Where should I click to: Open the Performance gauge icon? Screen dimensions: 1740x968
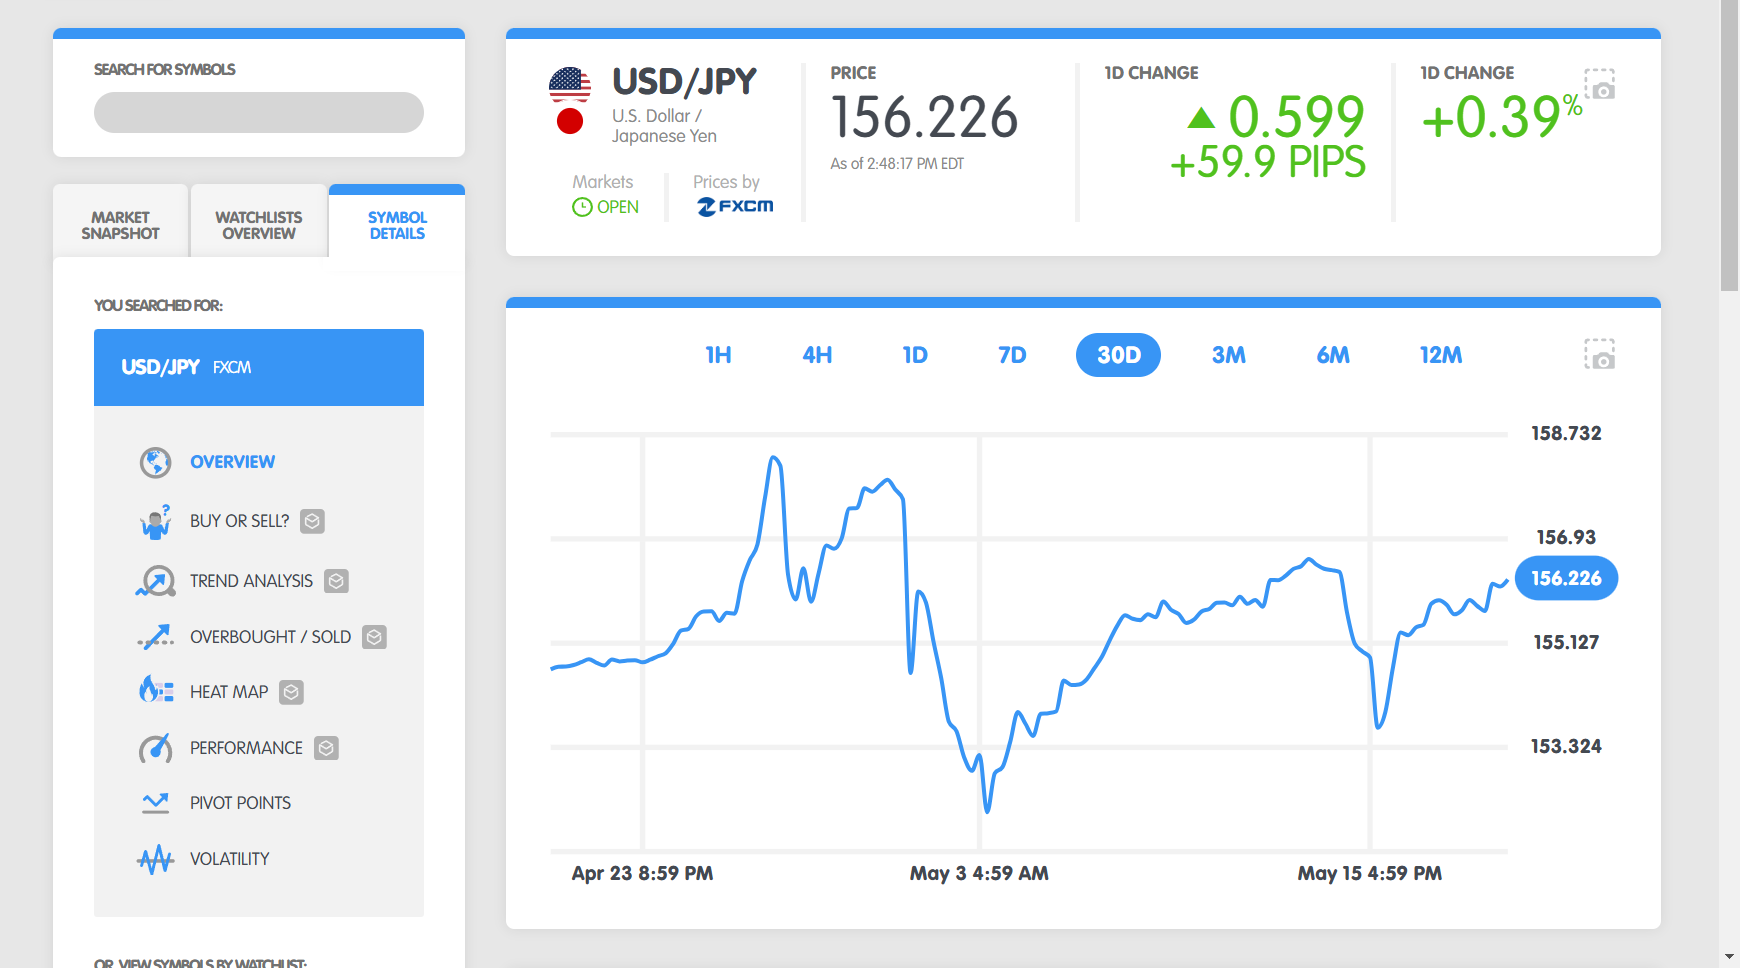coord(155,748)
